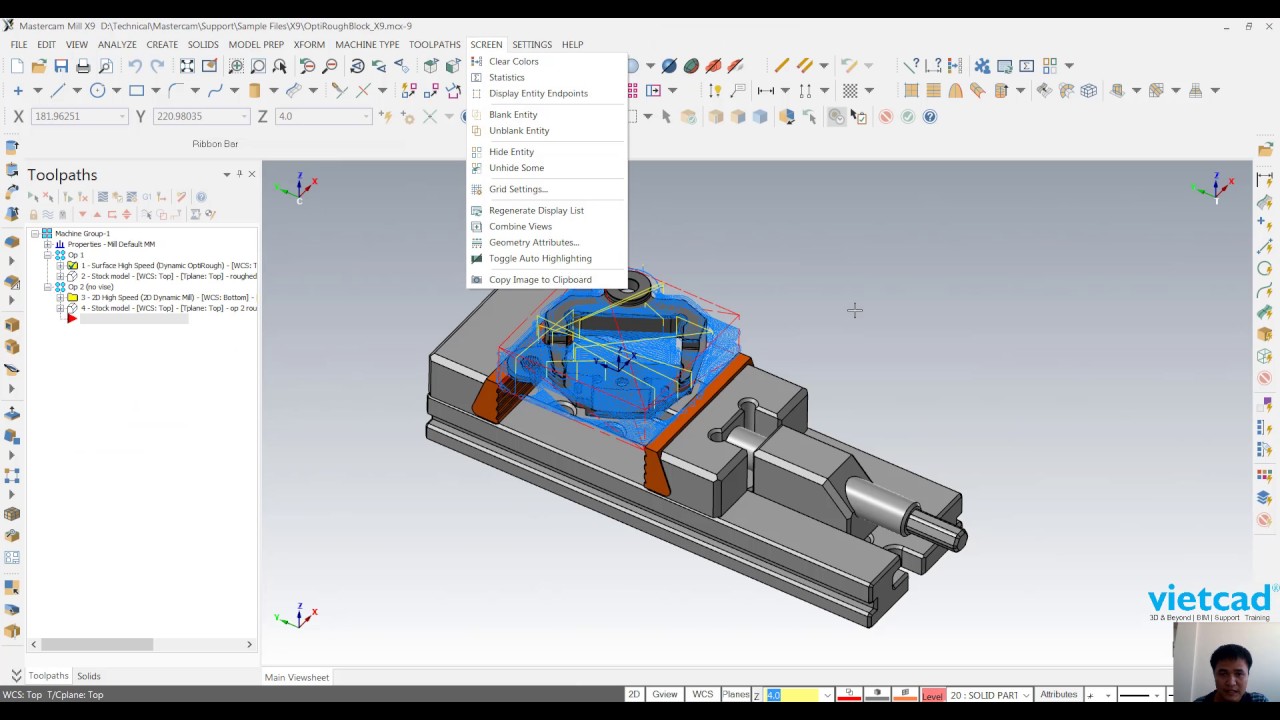Expand the Properties - Mill Default MM node
The image size is (1280, 720).
click(47, 244)
